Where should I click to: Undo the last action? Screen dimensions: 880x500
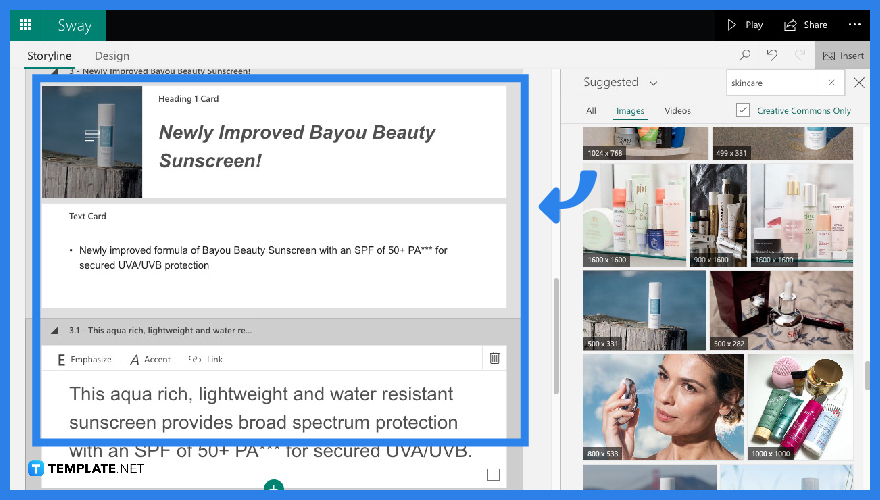point(772,55)
